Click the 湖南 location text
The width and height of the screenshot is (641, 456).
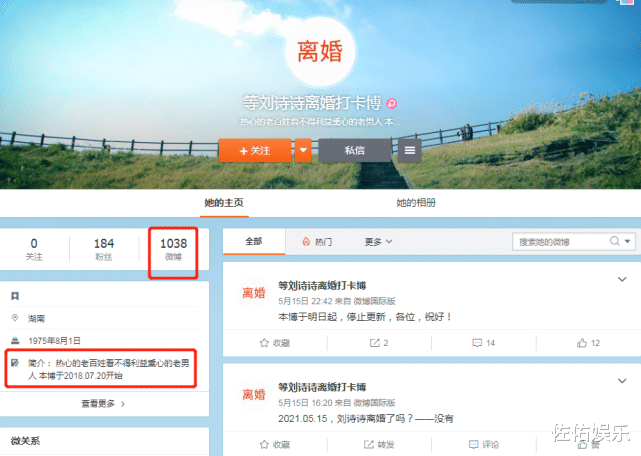[36, 319]
